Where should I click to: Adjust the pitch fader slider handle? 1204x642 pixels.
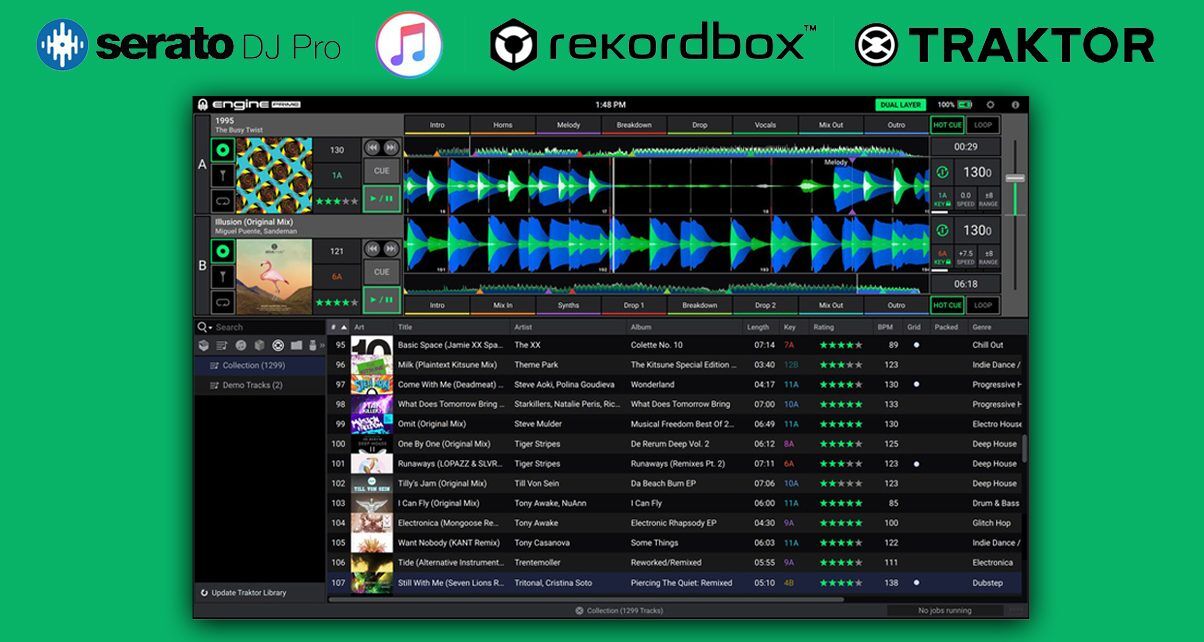pyautogui.click(x=1015, y=177)
